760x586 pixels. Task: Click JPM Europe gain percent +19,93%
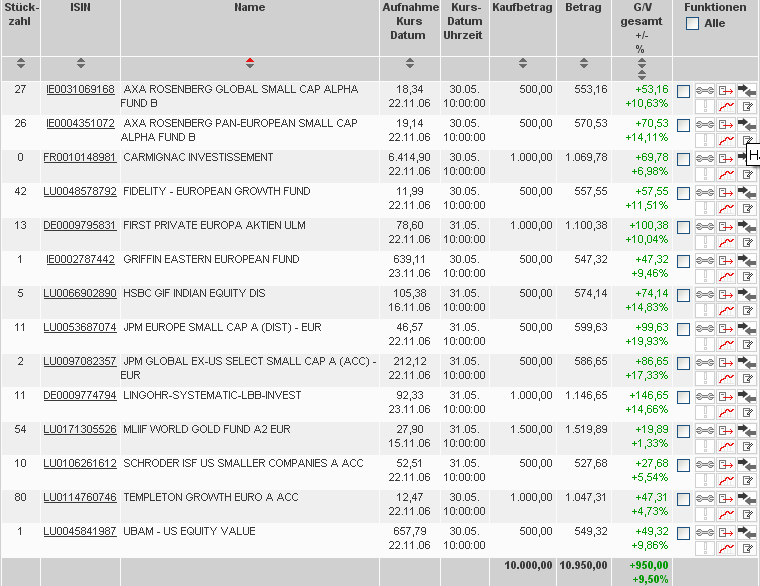[647, 341]
